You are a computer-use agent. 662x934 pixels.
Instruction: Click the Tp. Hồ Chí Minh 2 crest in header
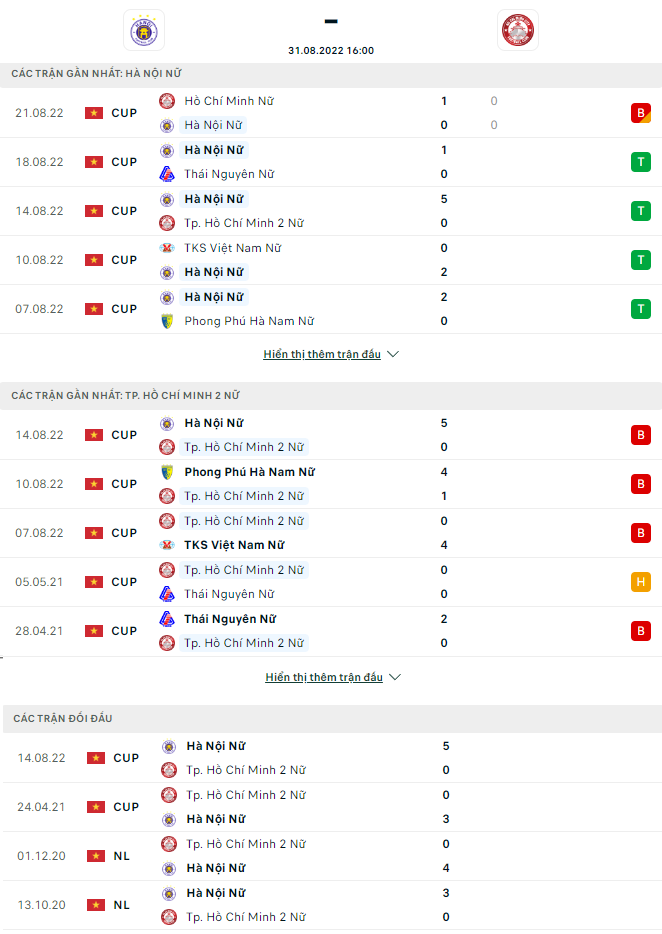click(518, 30)
